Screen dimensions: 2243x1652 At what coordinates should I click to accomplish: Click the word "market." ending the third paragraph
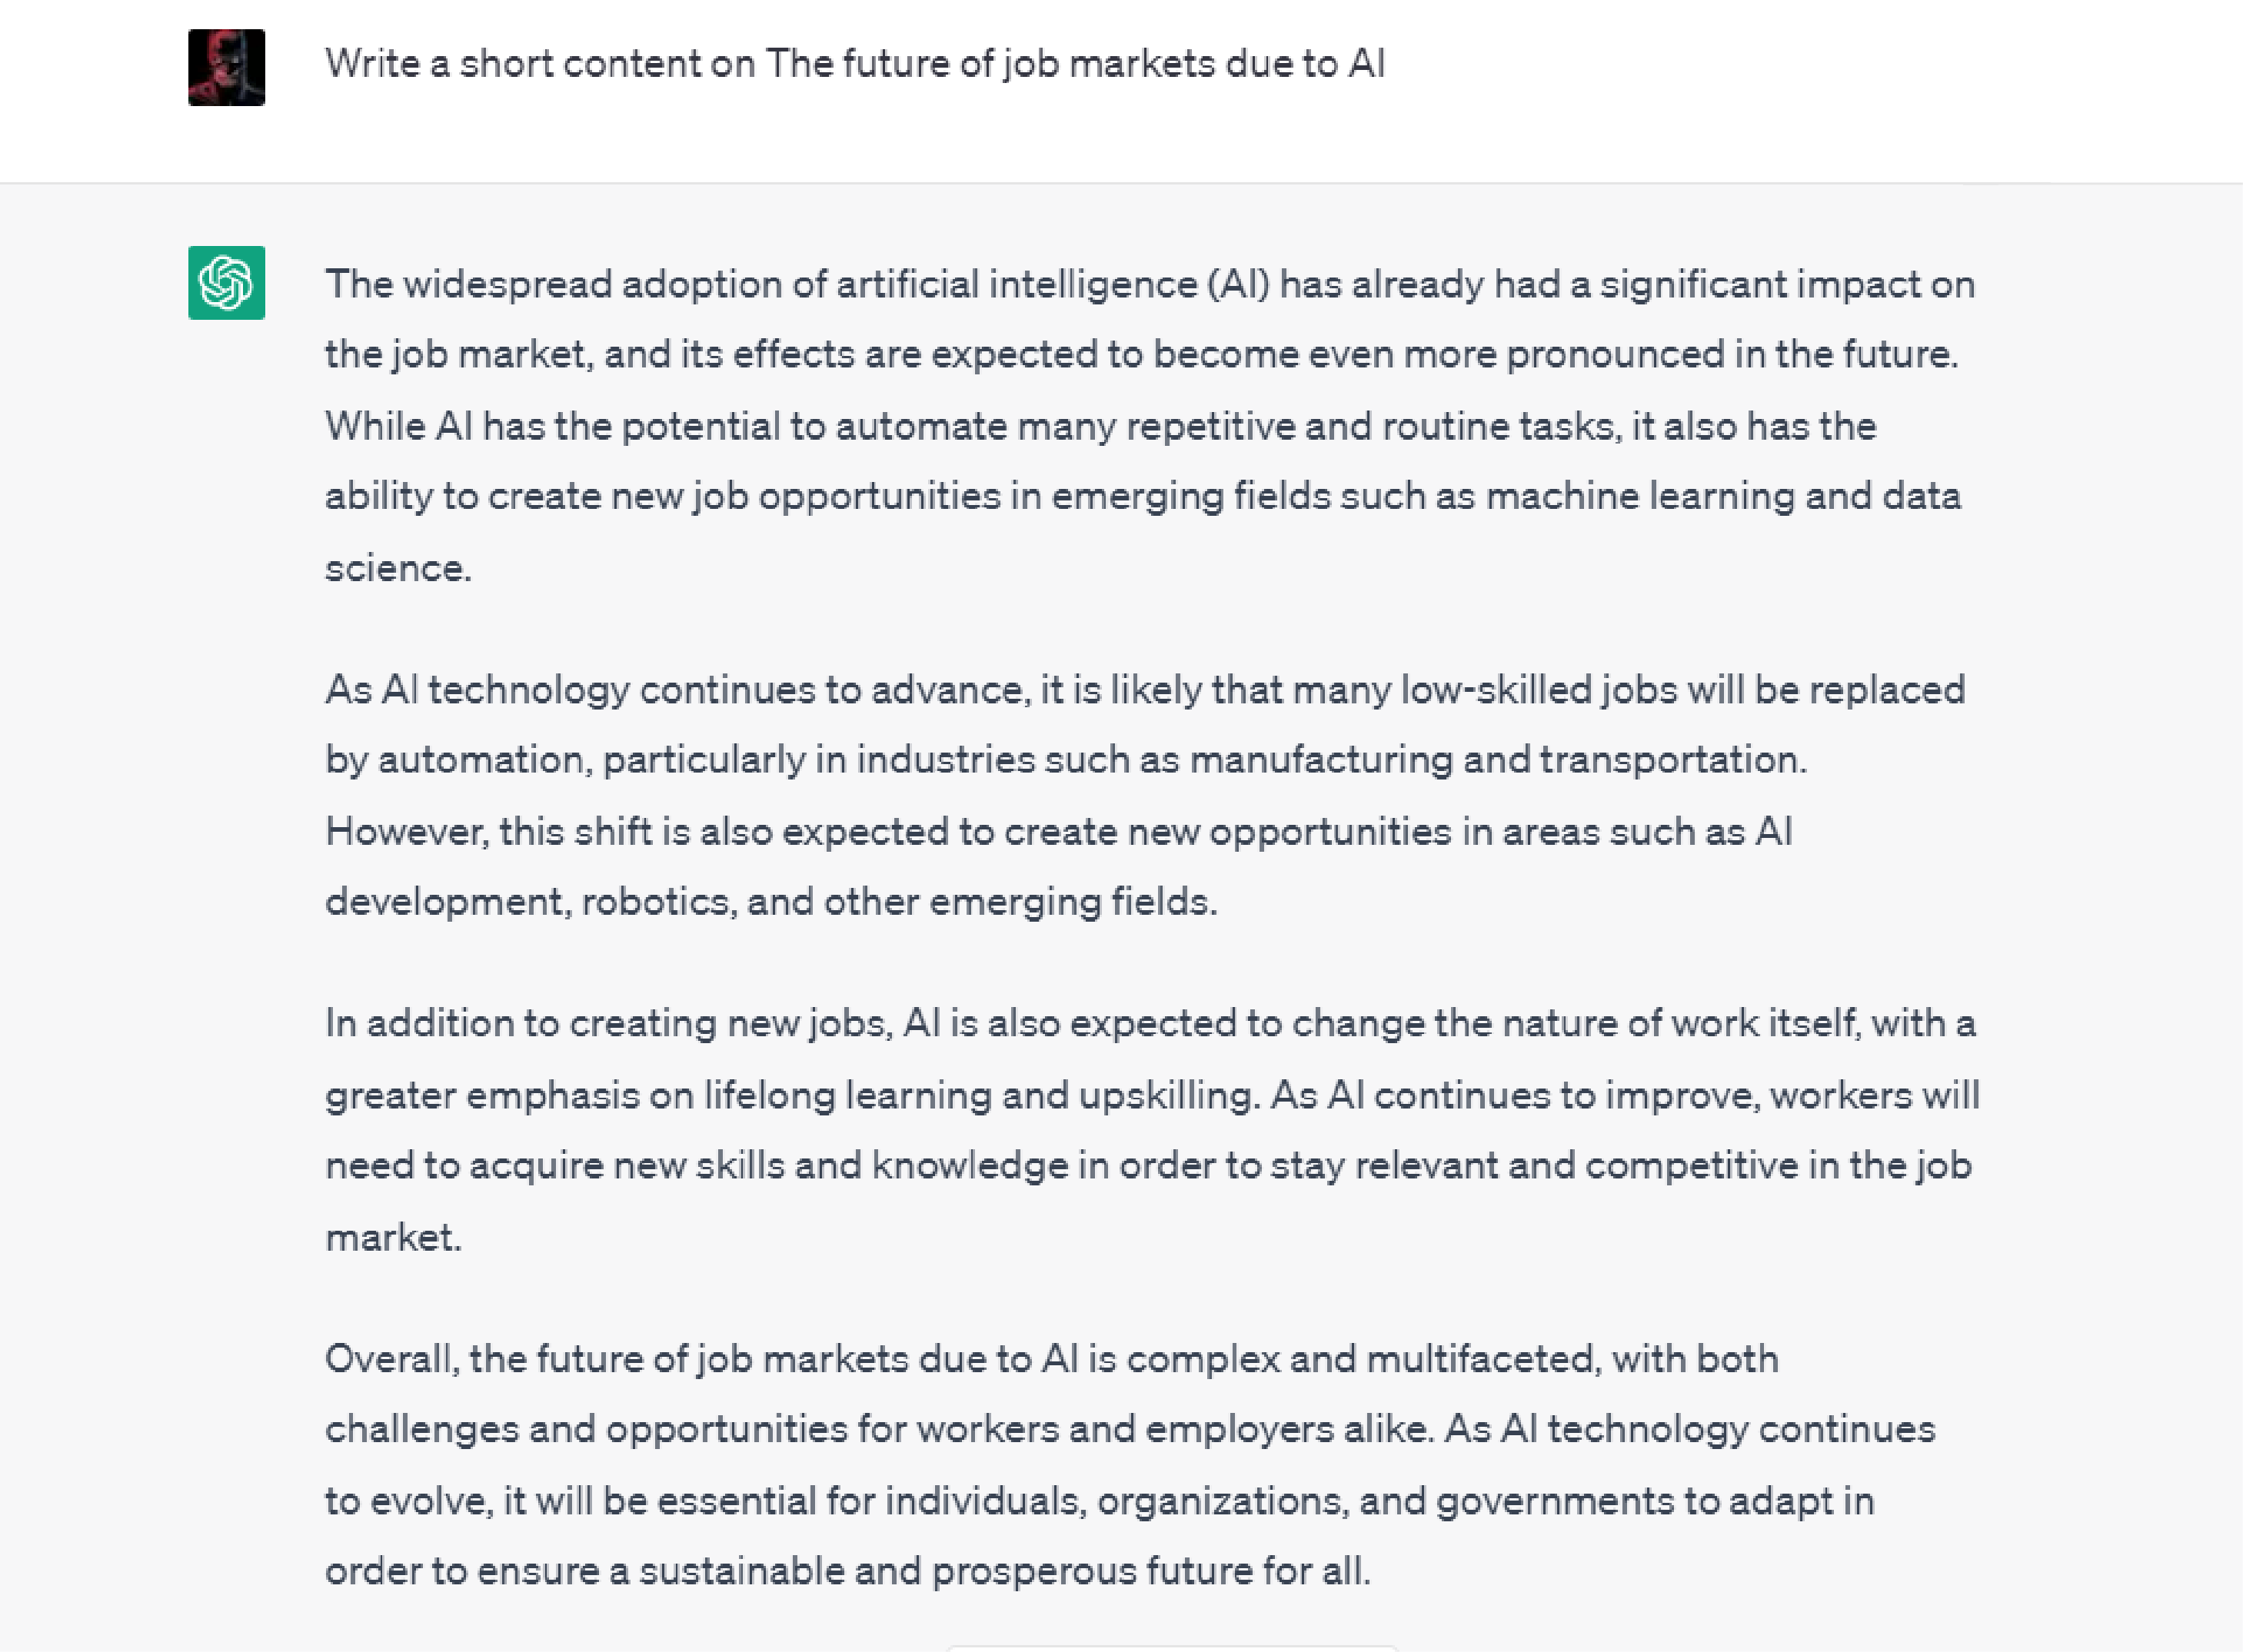pos(394,1238)
